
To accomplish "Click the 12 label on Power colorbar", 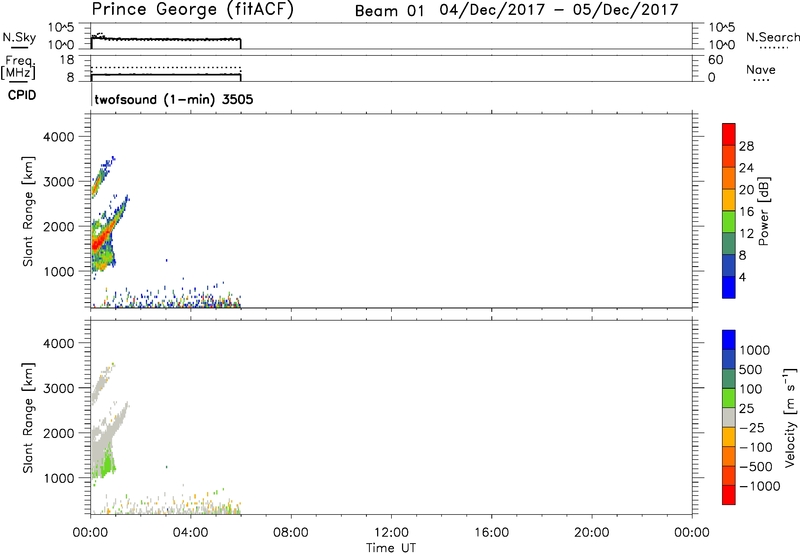I will [x=746, y=234].
